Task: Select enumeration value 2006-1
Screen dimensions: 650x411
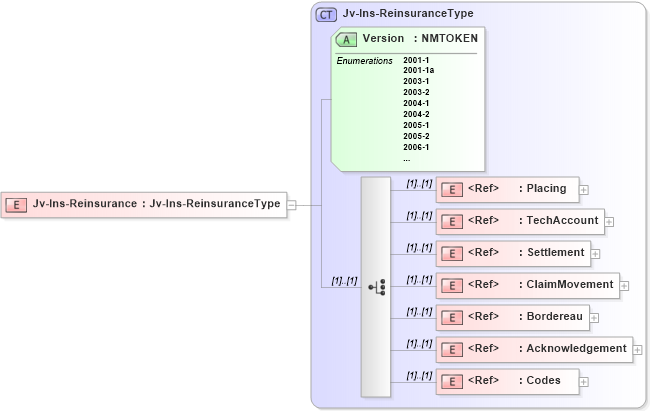Action: tap(416, 147)
